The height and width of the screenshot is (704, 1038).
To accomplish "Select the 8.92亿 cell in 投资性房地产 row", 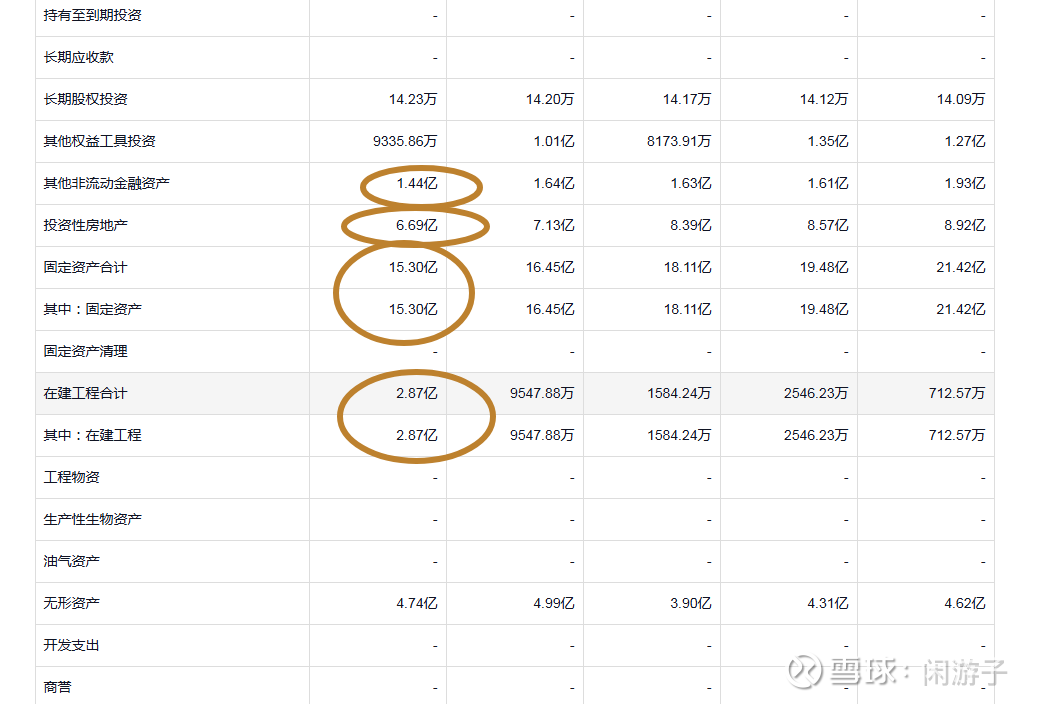I will (965, 226).
